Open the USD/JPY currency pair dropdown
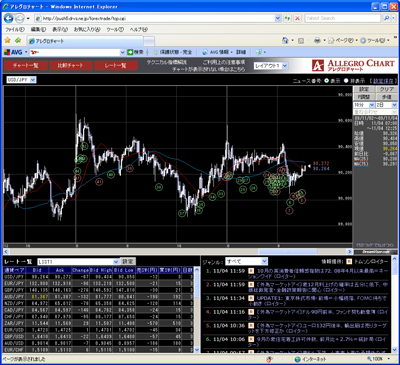Image resolution: width=400 pixels, height=365 pixels. pos(21,80)
